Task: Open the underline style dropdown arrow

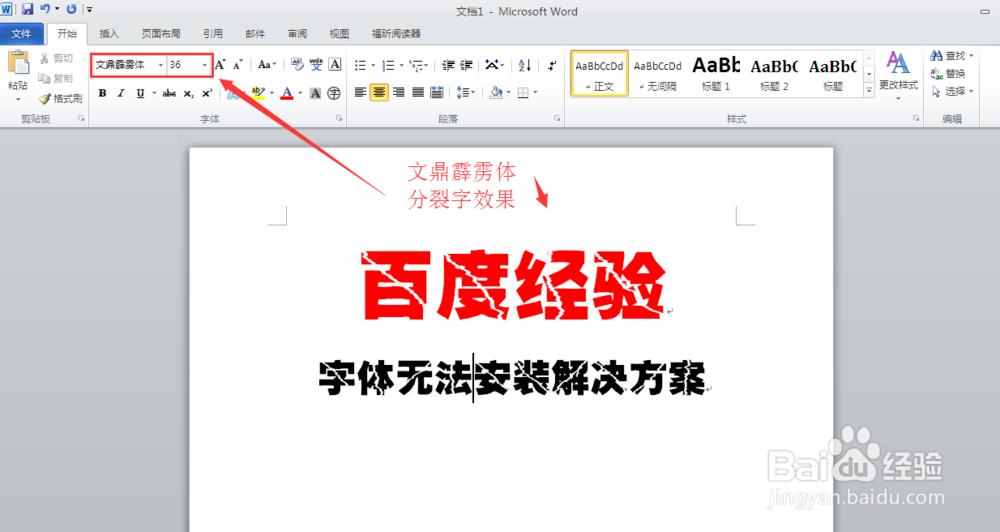Action: click(154, 93)
